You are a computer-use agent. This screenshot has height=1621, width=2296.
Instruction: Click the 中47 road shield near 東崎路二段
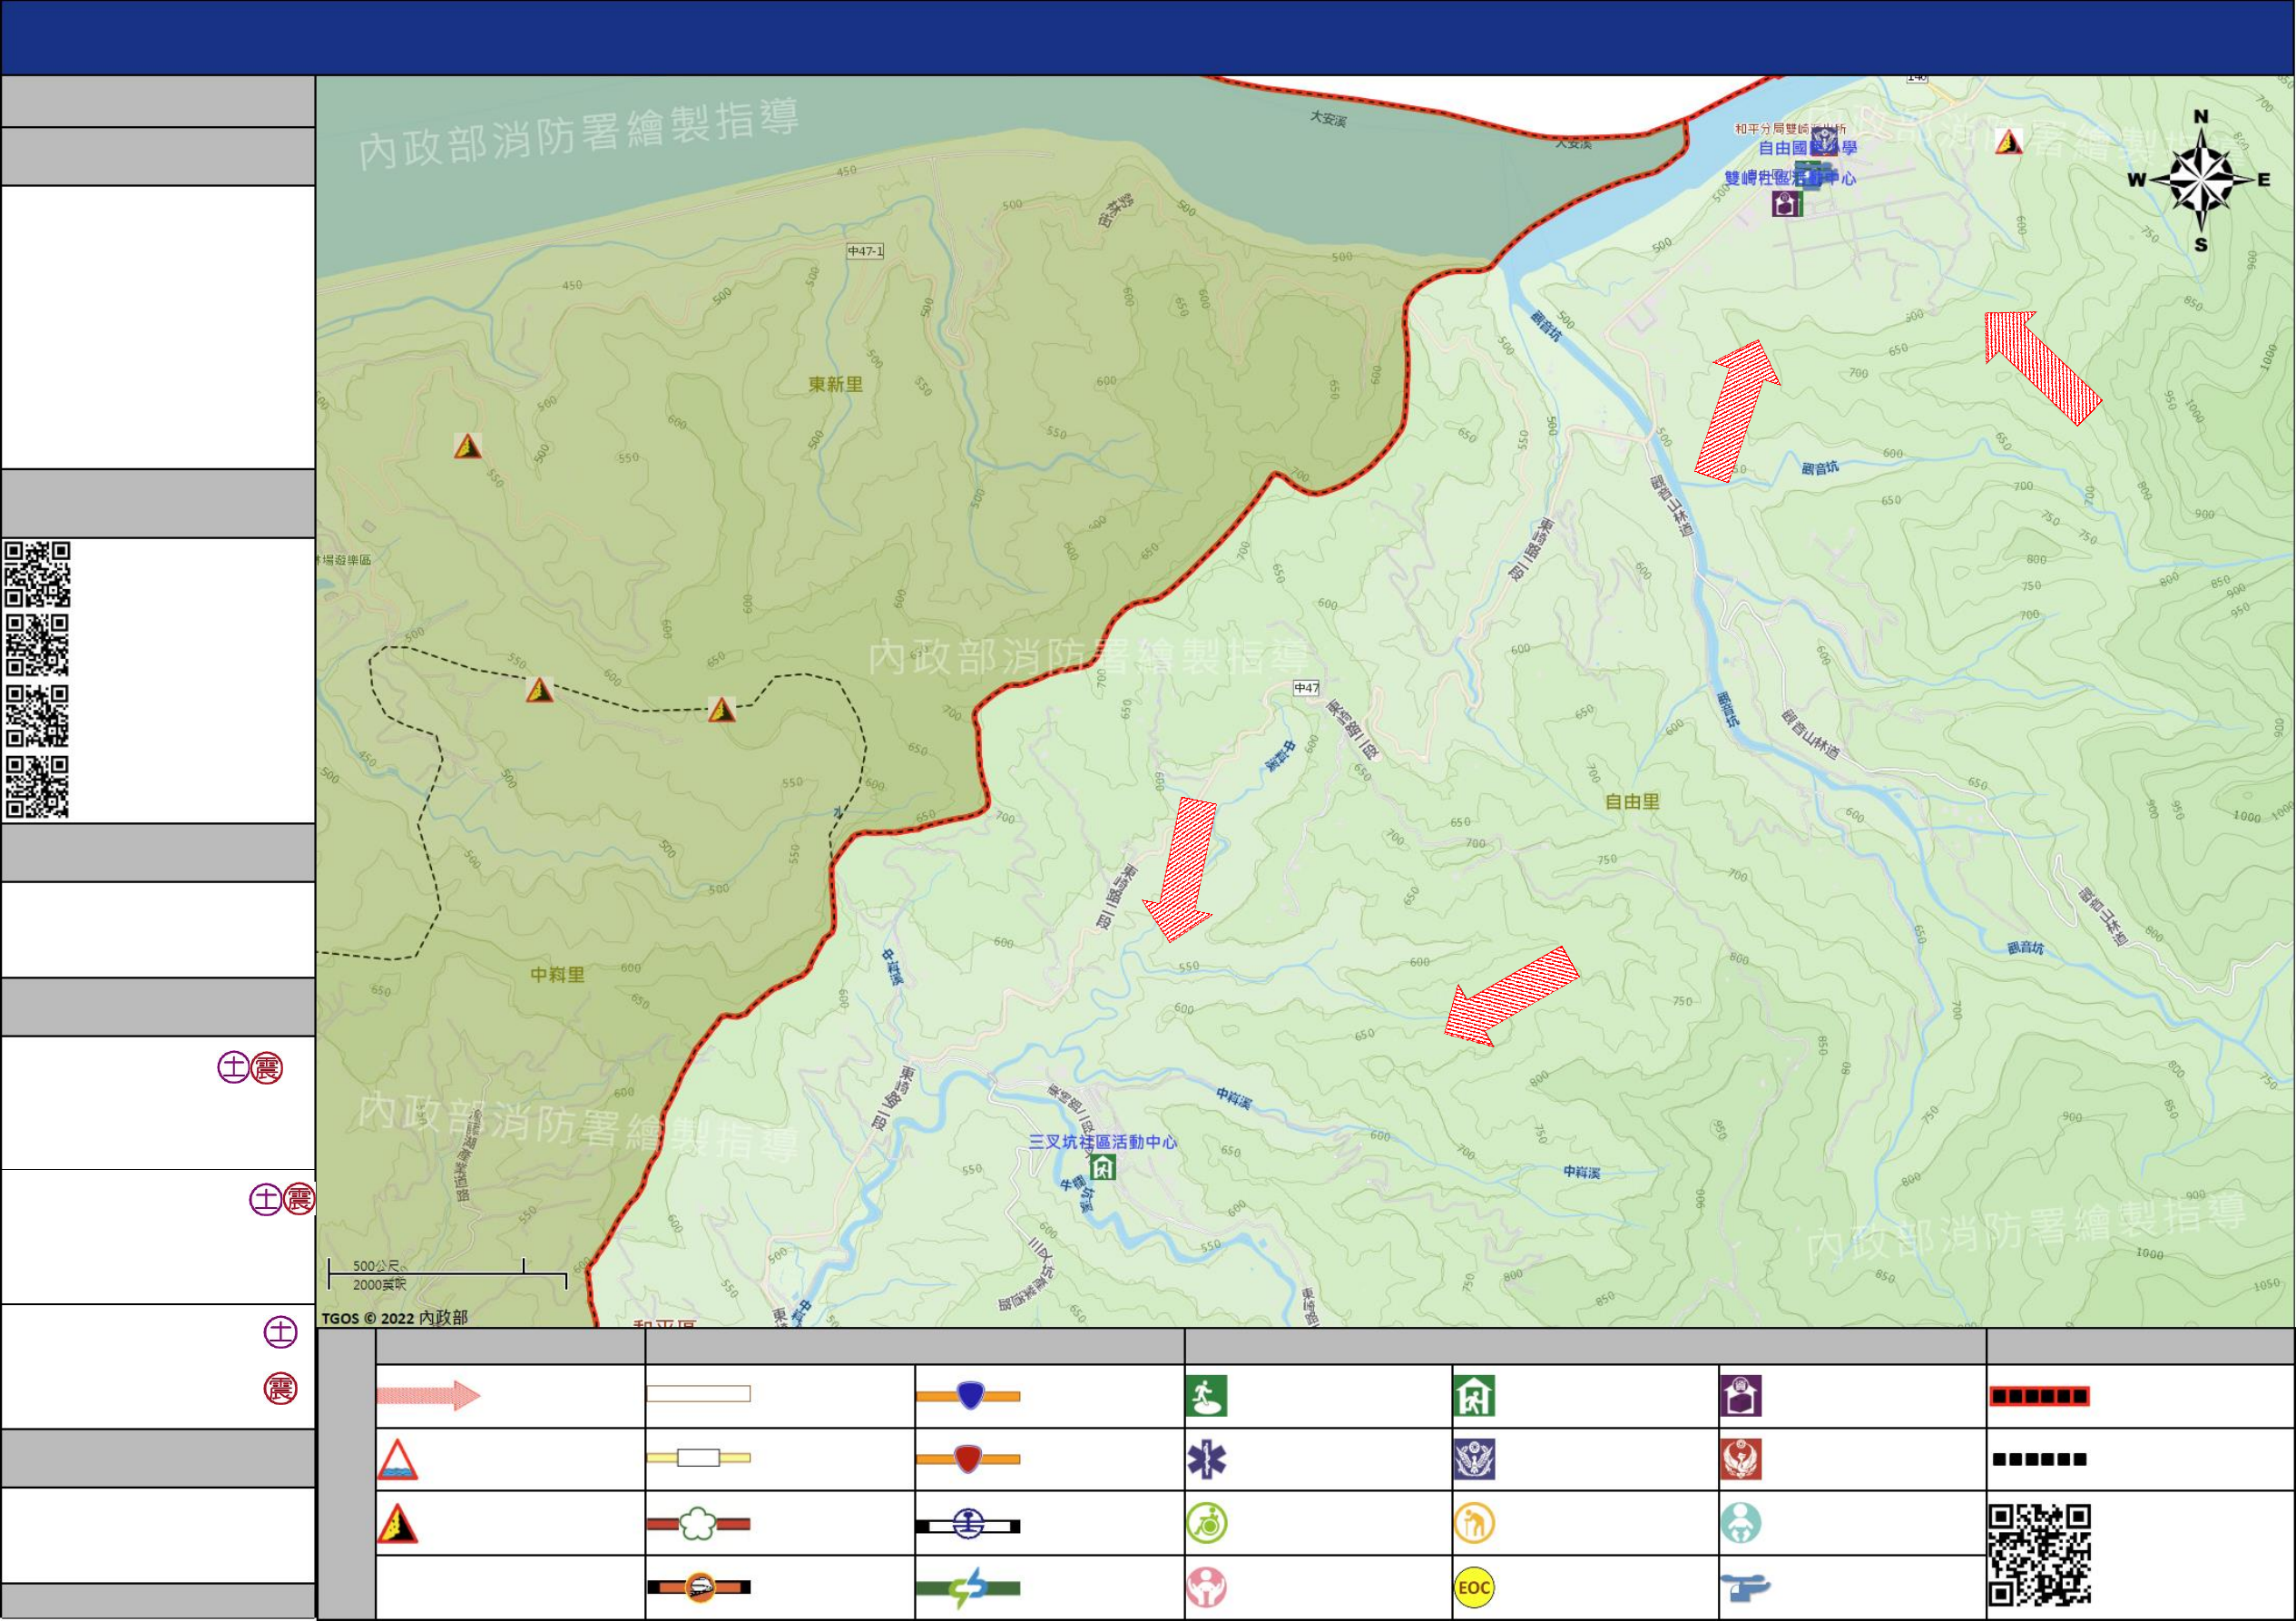(x=1307, y=688)
